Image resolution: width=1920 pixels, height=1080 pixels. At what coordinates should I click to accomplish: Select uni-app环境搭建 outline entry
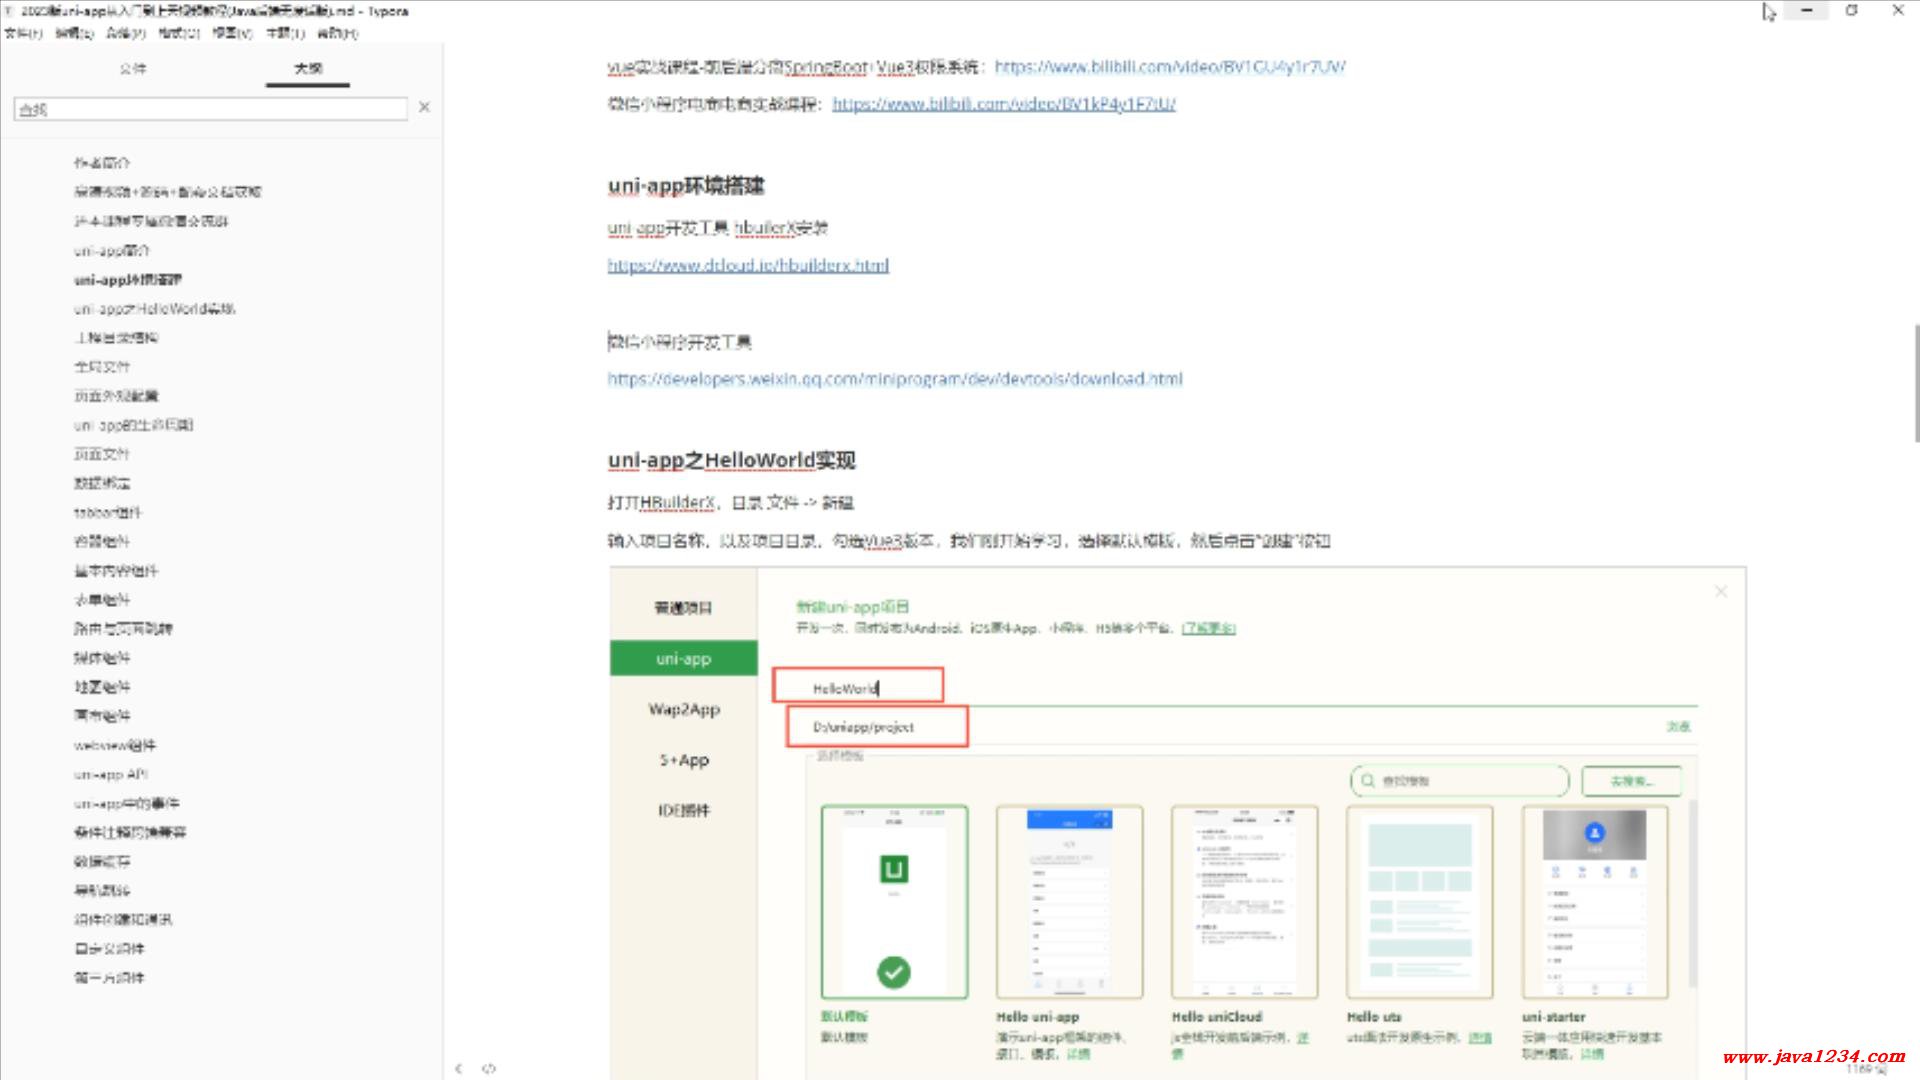128,279
